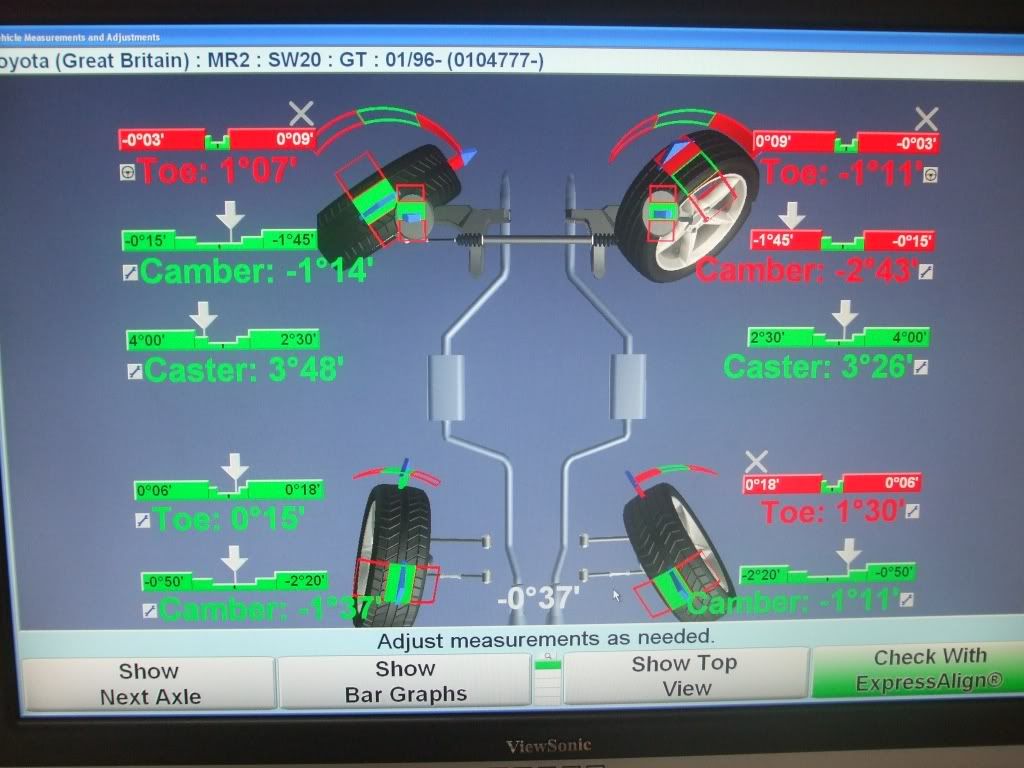Image resolution: width=1024 pixels, height=768 pixels.
Task: Click the X mark above front right toe
Action: (926, 119)
